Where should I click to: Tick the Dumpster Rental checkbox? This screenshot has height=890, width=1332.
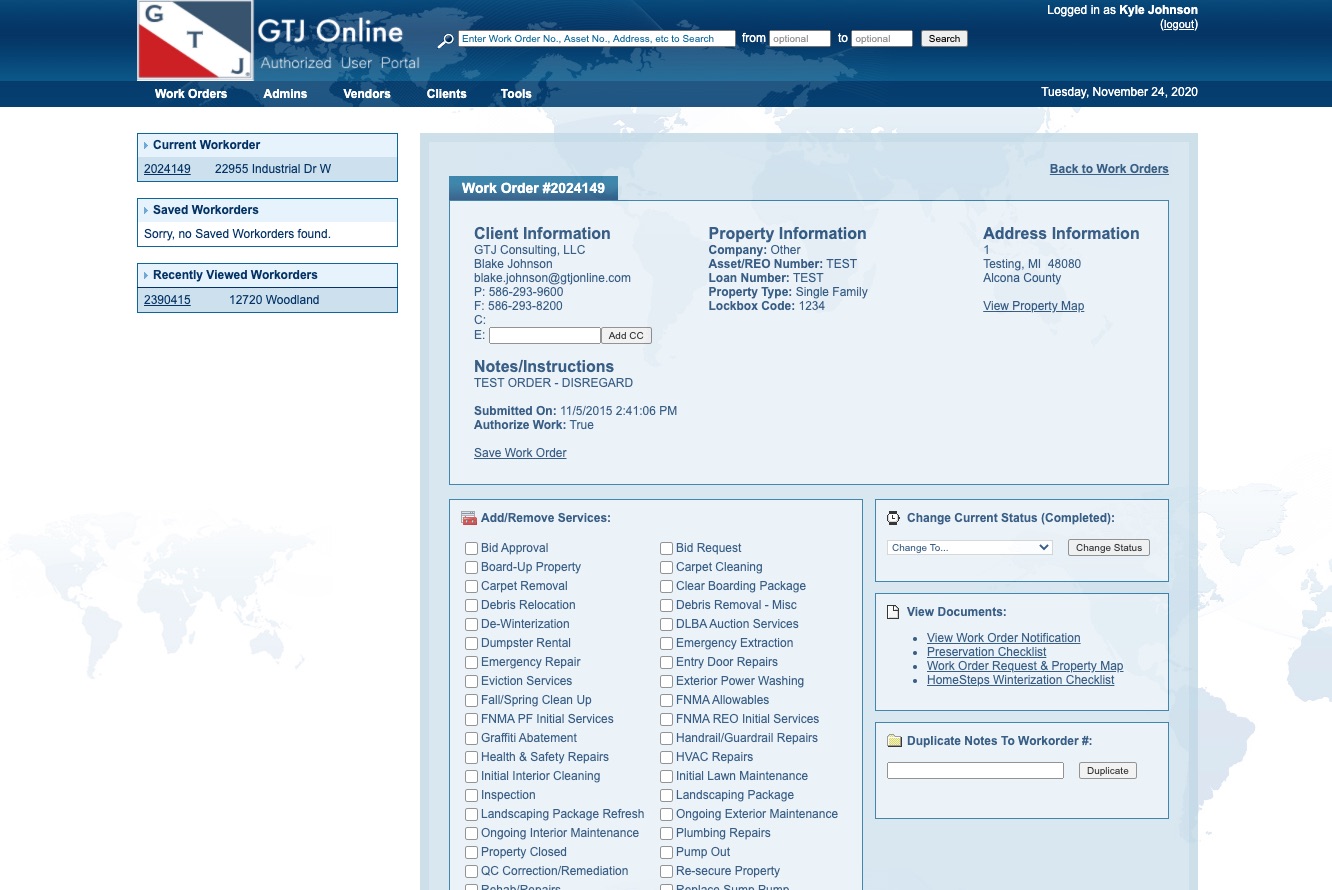pos(471,643)
